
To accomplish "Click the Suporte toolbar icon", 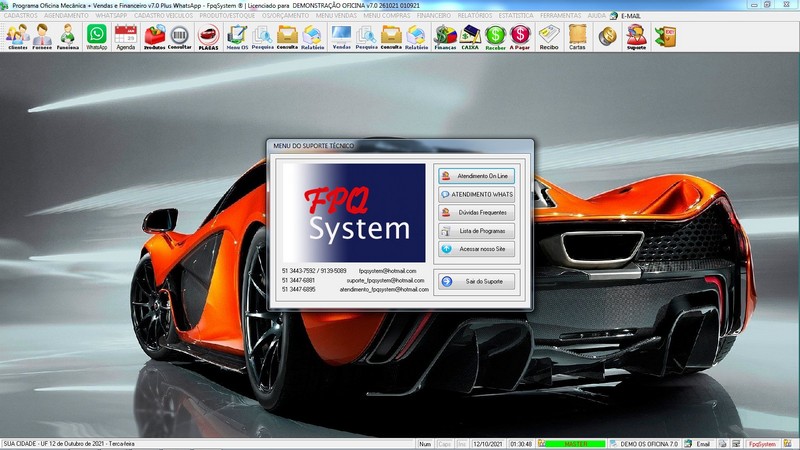I will pyautogui.click(x=636, y=37).
